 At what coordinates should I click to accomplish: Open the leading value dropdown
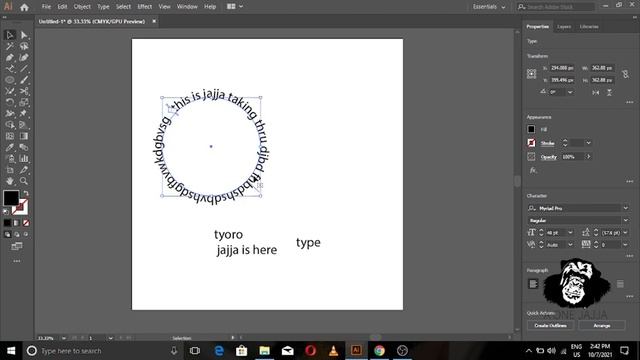pos(625,233)
